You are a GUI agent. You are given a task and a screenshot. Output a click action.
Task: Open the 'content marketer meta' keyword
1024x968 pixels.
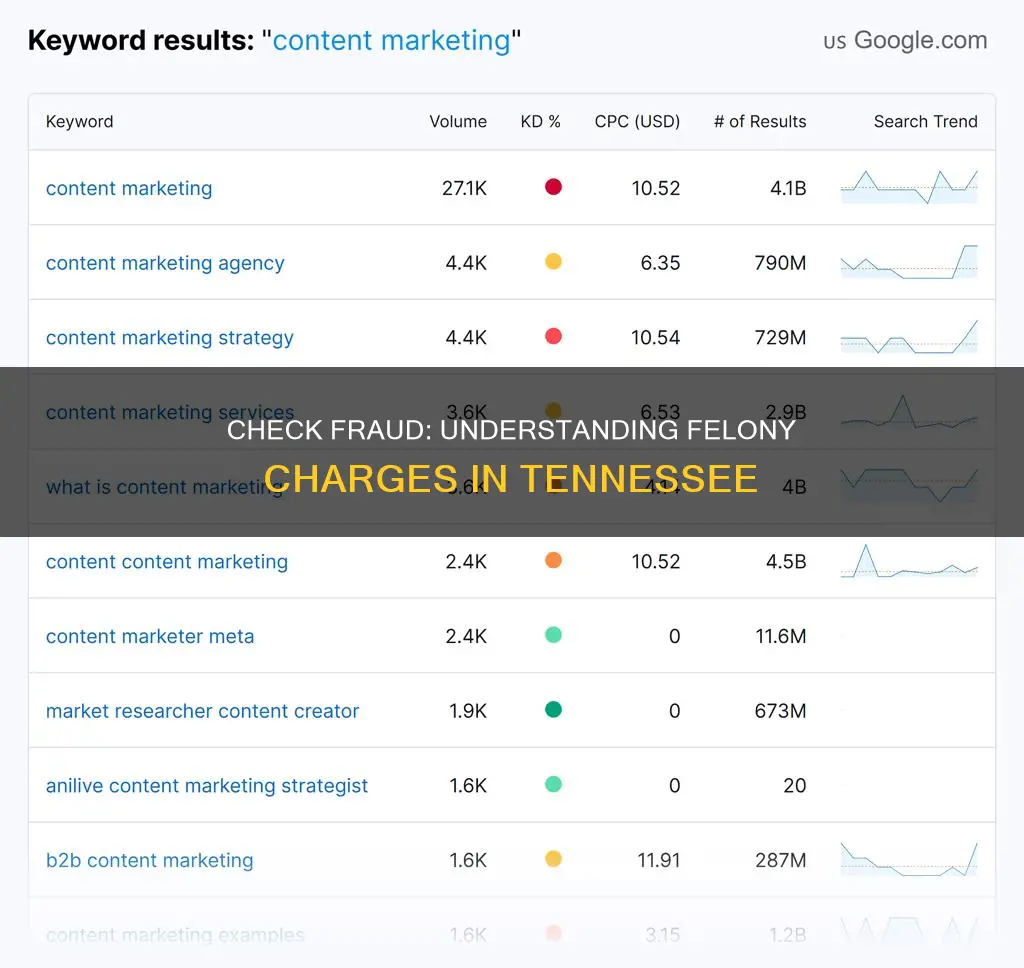(x=150, y=636)
